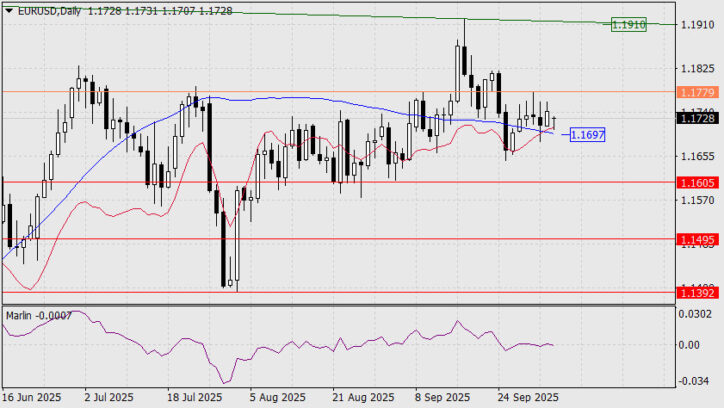Click the blue 1.1697 price label box
The image size is (724, 408).
click(x=586, y=133)
